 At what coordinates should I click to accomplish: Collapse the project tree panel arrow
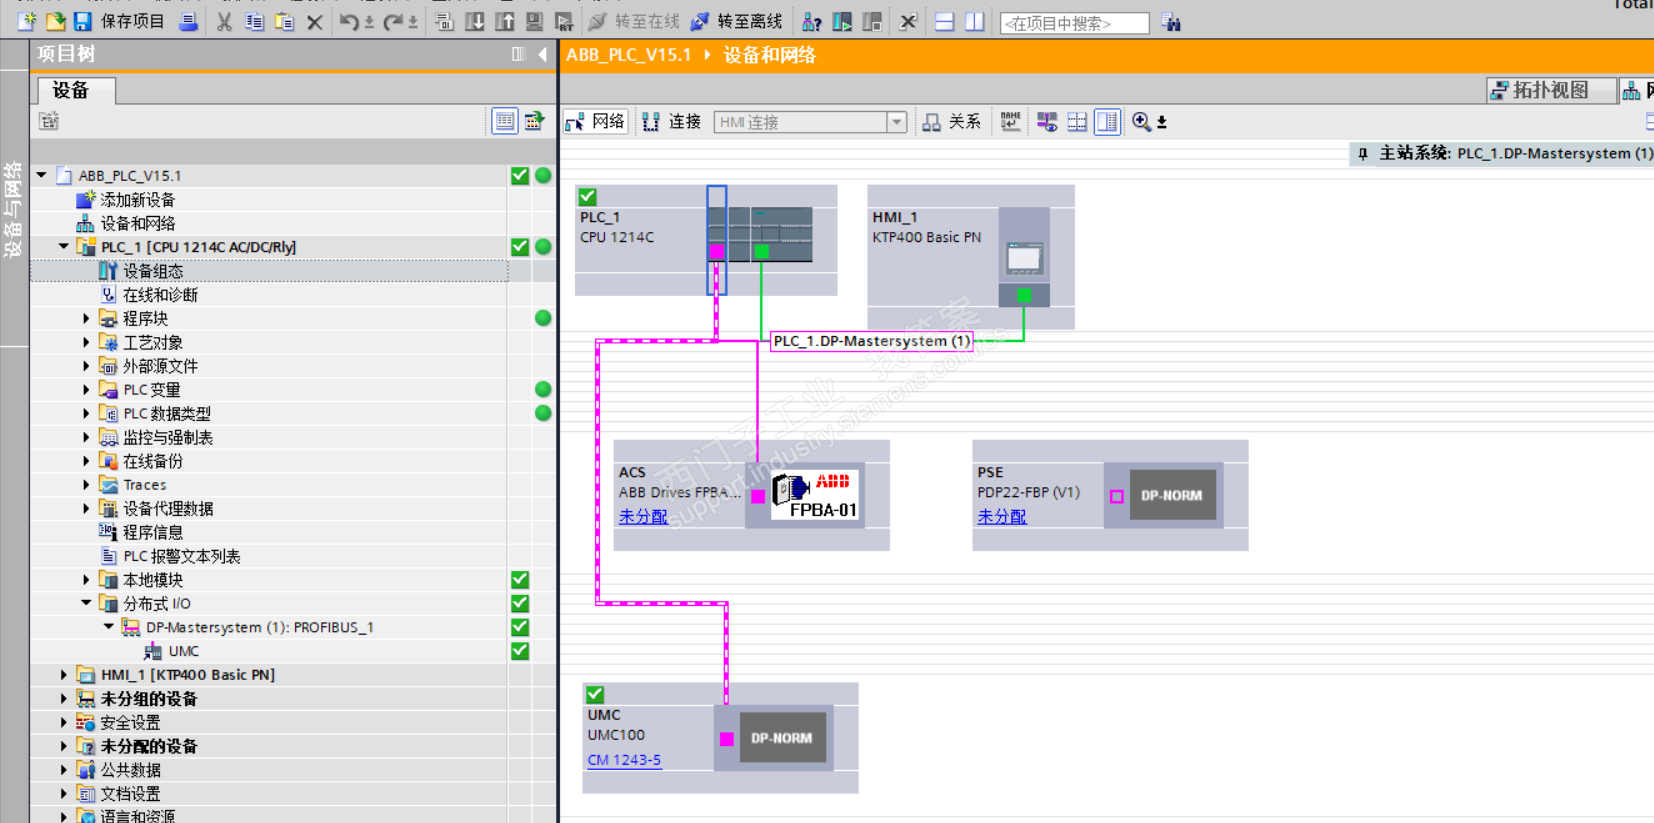tap(543, 54)
